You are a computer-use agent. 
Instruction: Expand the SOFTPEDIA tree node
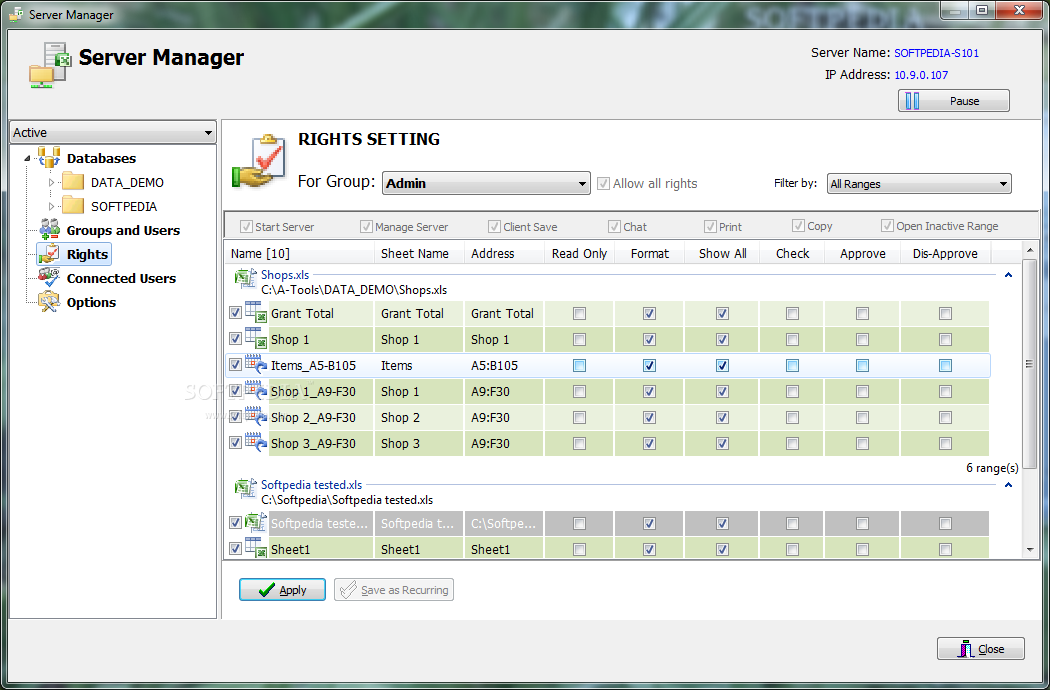[52, 206]
